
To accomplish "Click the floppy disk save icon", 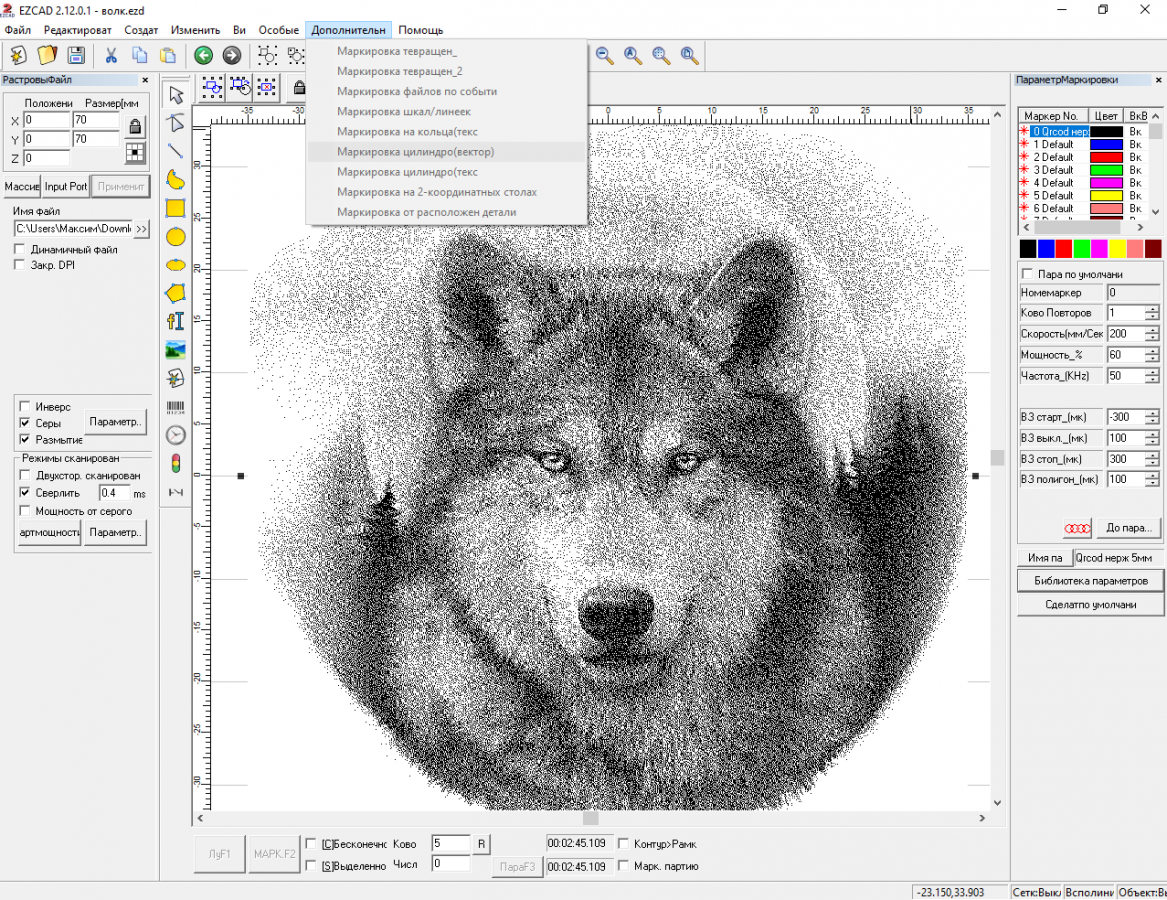I will click(76, 56).
